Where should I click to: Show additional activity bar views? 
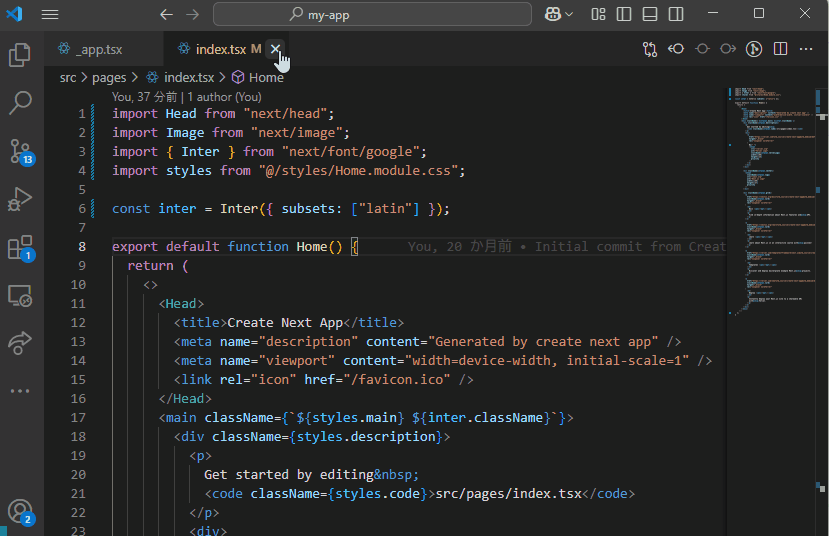coord(20,391)
